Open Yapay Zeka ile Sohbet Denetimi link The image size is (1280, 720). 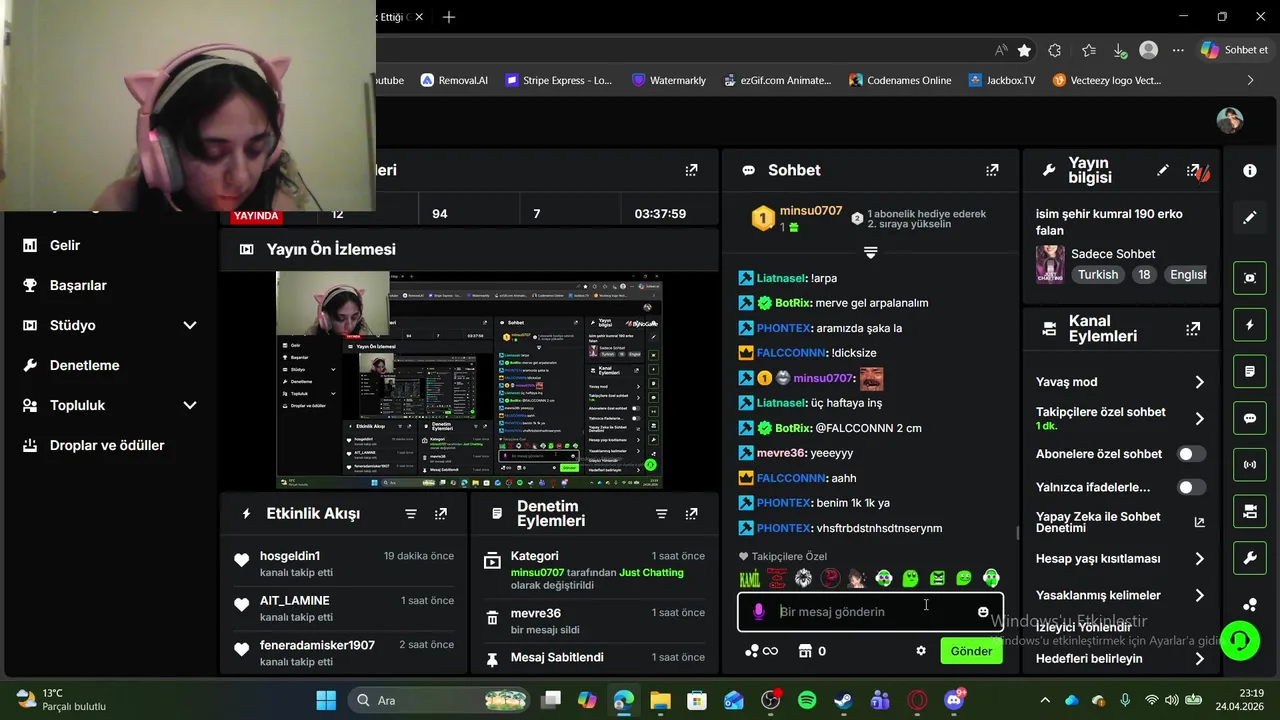1120,522
